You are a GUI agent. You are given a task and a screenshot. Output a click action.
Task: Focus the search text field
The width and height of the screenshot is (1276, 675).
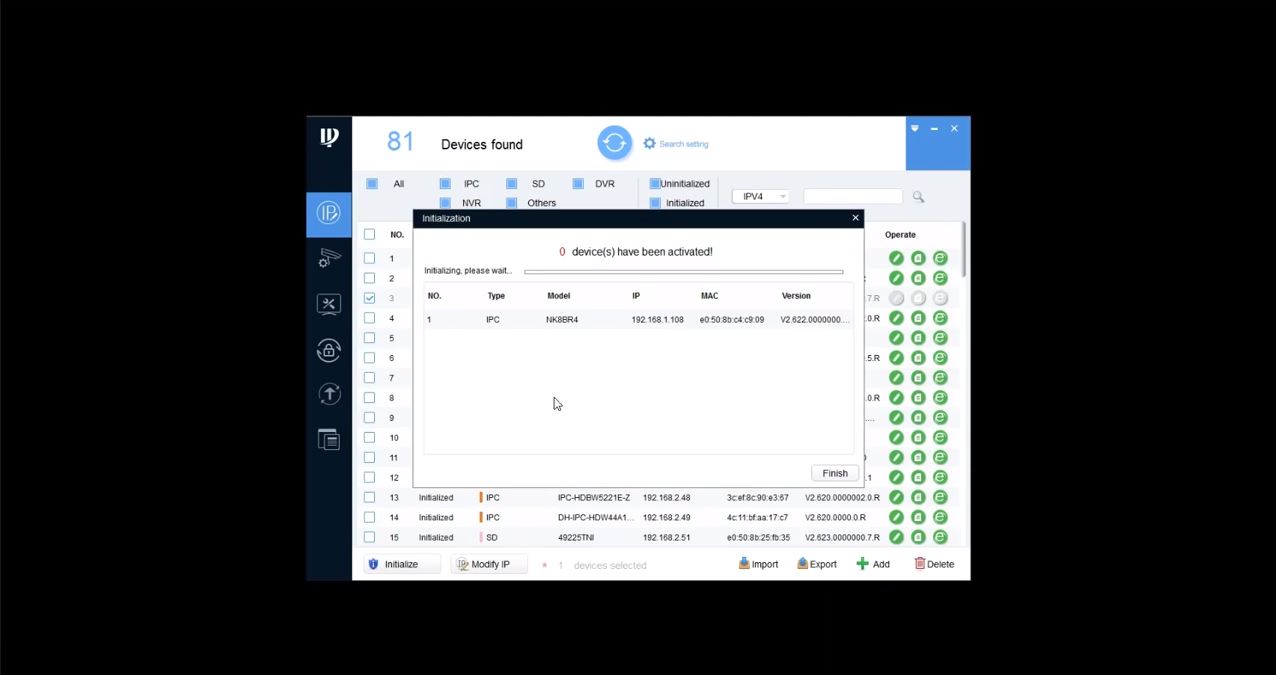(853, 197)
